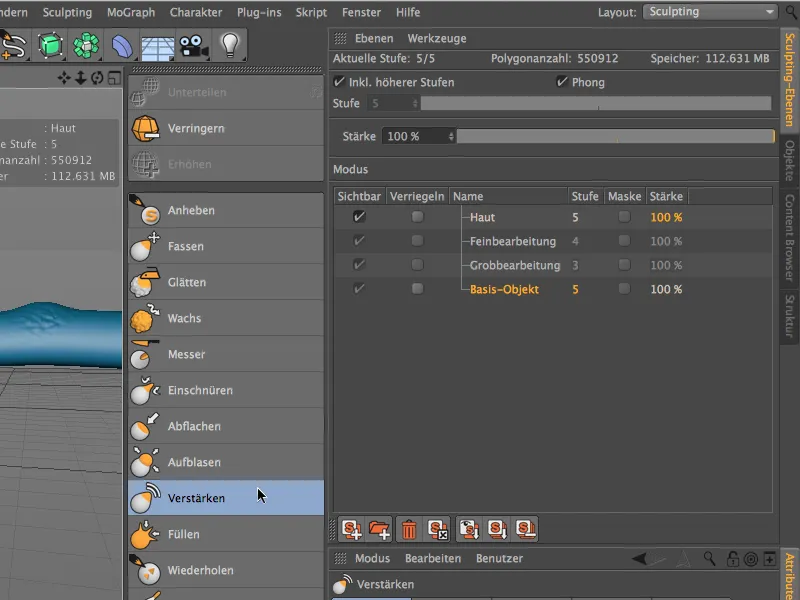Click the viewport zoom arrow icon

click(x=81, y=78)
